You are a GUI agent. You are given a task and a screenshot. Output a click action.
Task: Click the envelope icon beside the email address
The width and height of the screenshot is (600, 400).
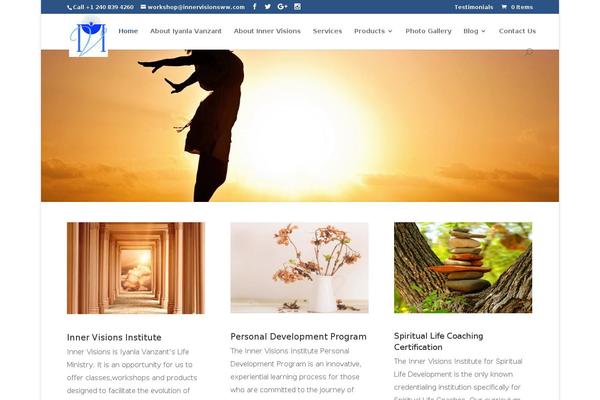pyautogui.click(x=143, y=7)
